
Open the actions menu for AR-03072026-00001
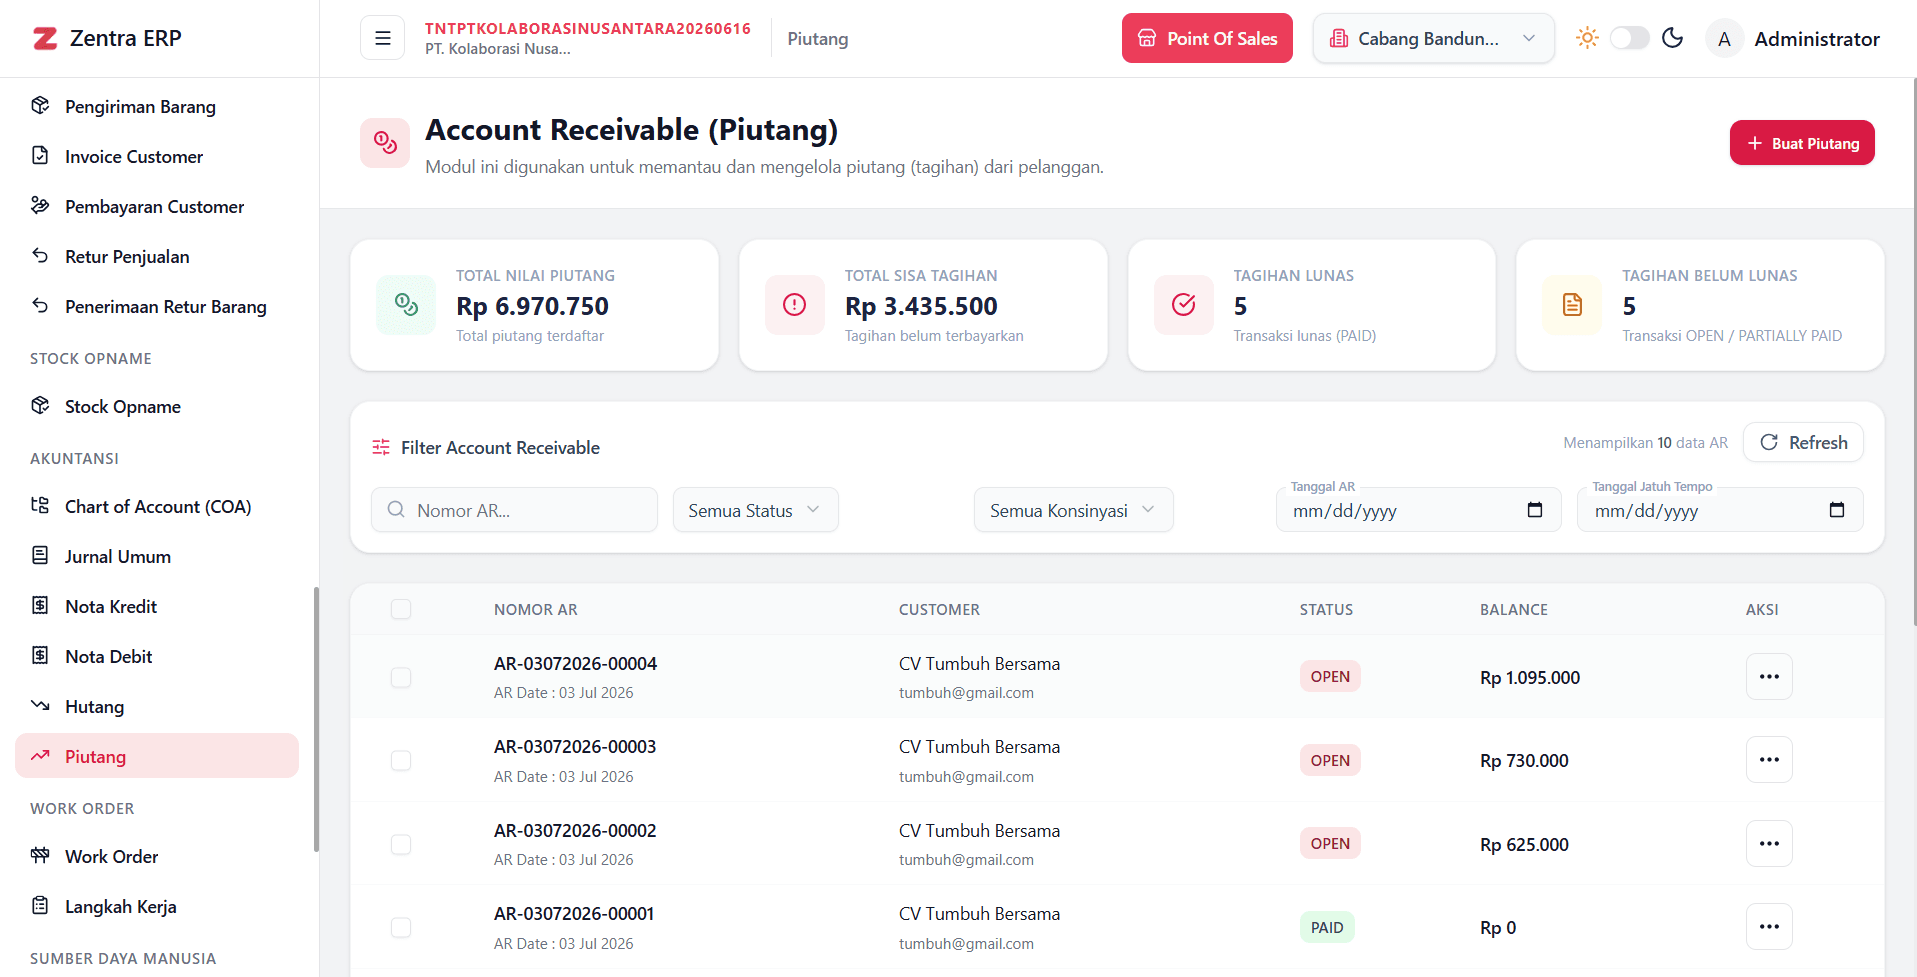click(x=1769, y=927)
